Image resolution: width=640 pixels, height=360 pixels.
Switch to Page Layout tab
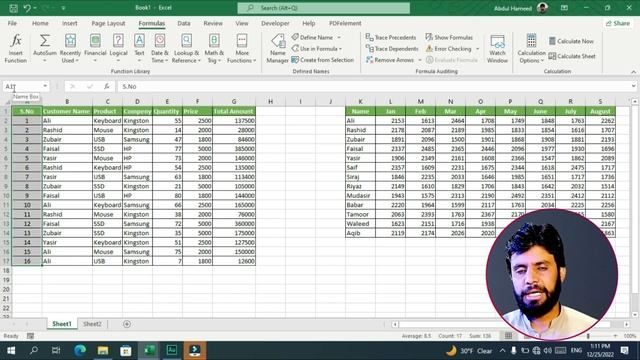point(108,23)
